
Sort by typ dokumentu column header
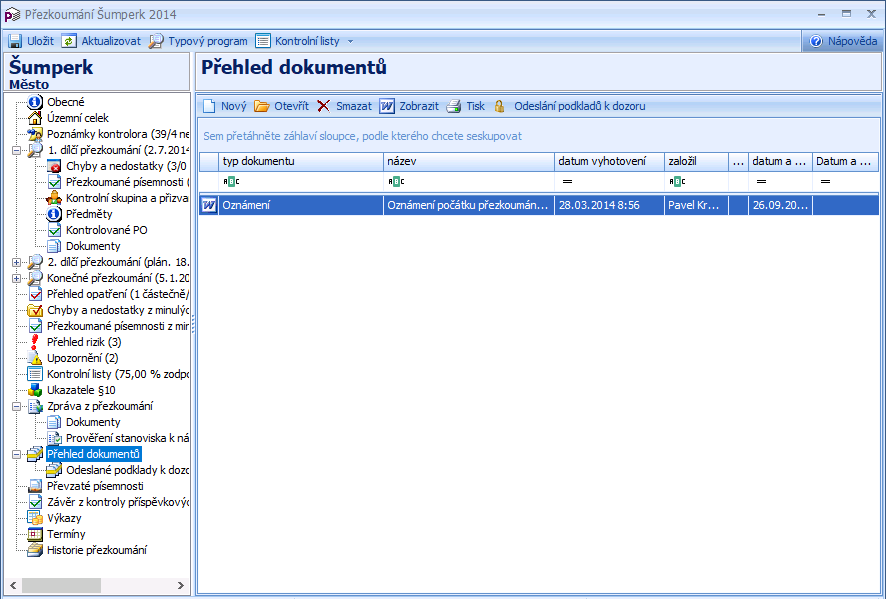[302, 162]
